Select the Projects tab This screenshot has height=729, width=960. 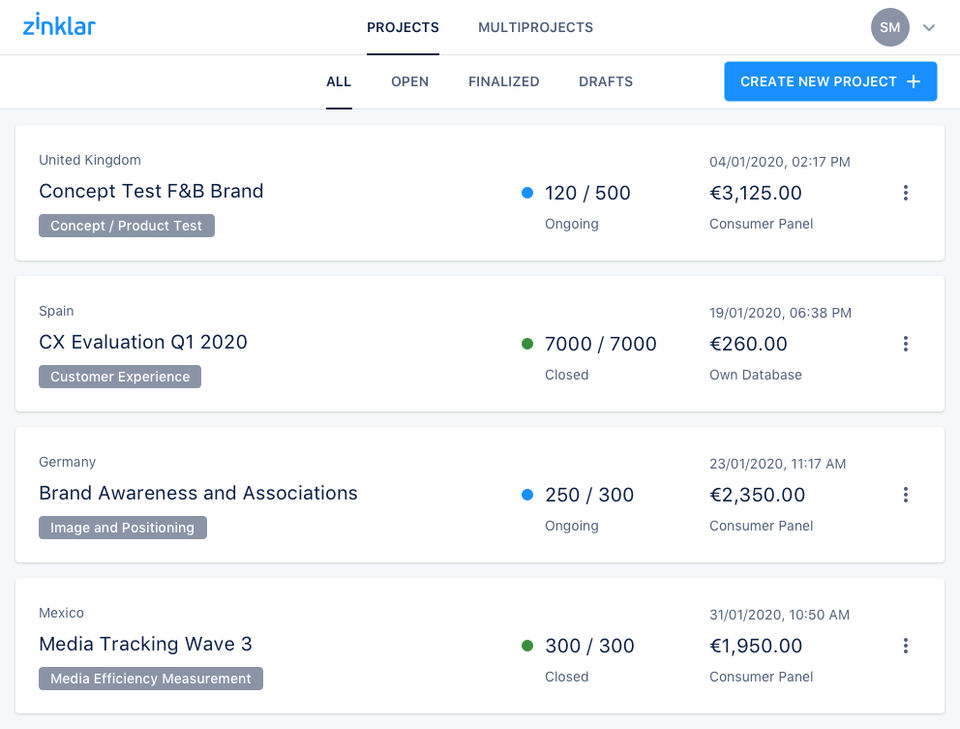pyautogui.click(x=403, y=28)
